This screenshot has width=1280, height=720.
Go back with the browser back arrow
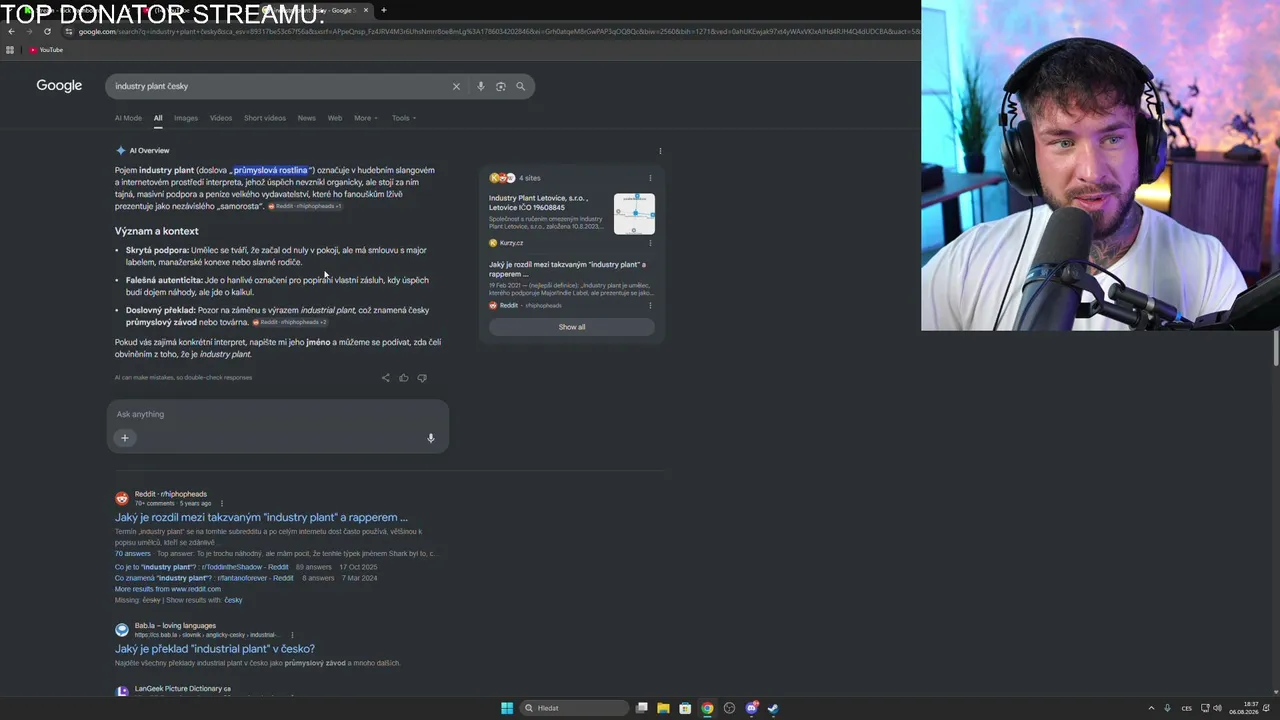[11, 31]
